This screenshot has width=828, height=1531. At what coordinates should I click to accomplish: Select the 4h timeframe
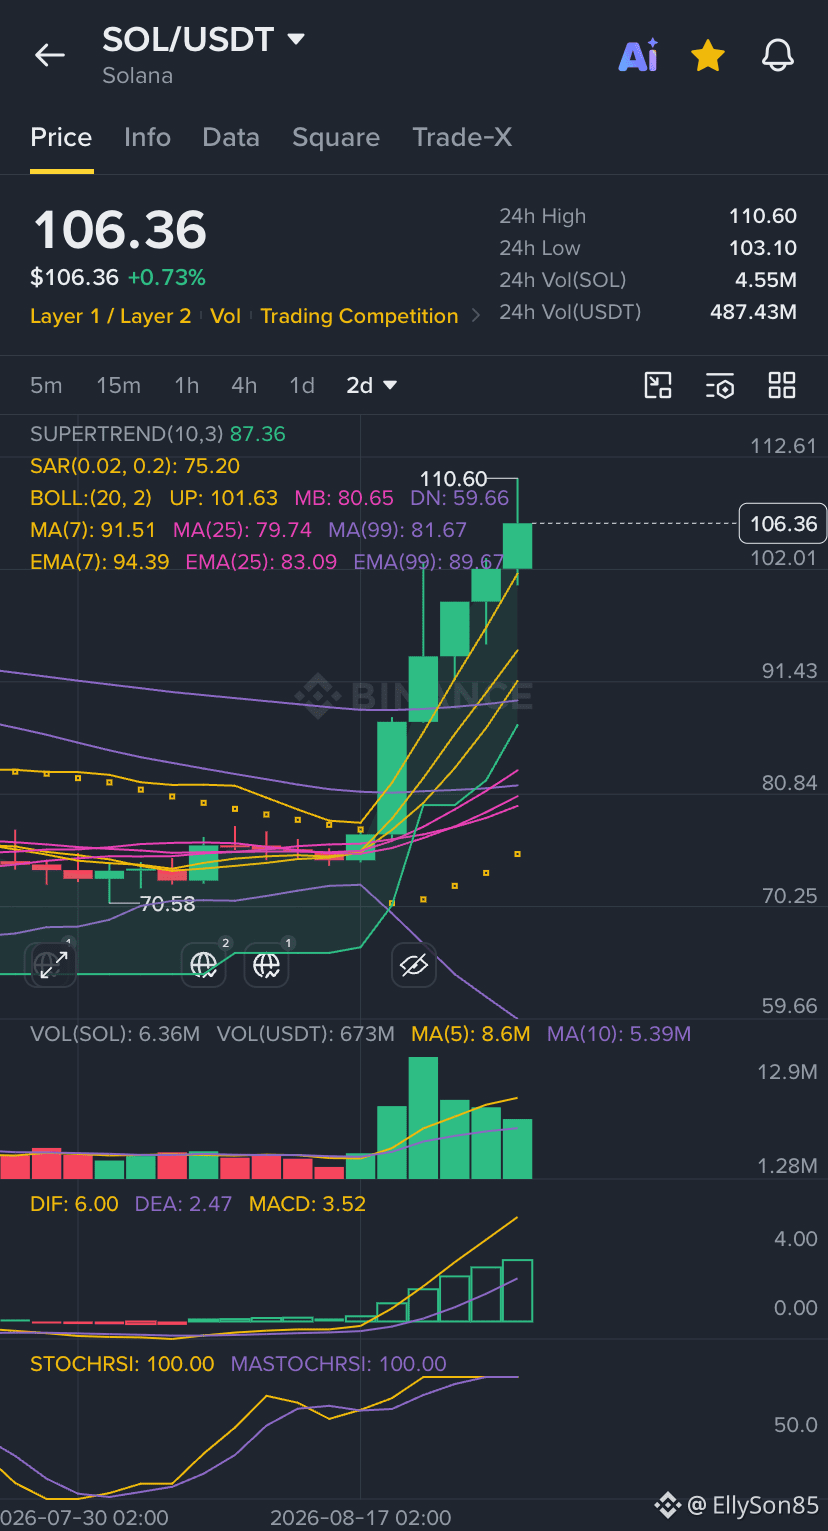244,385
